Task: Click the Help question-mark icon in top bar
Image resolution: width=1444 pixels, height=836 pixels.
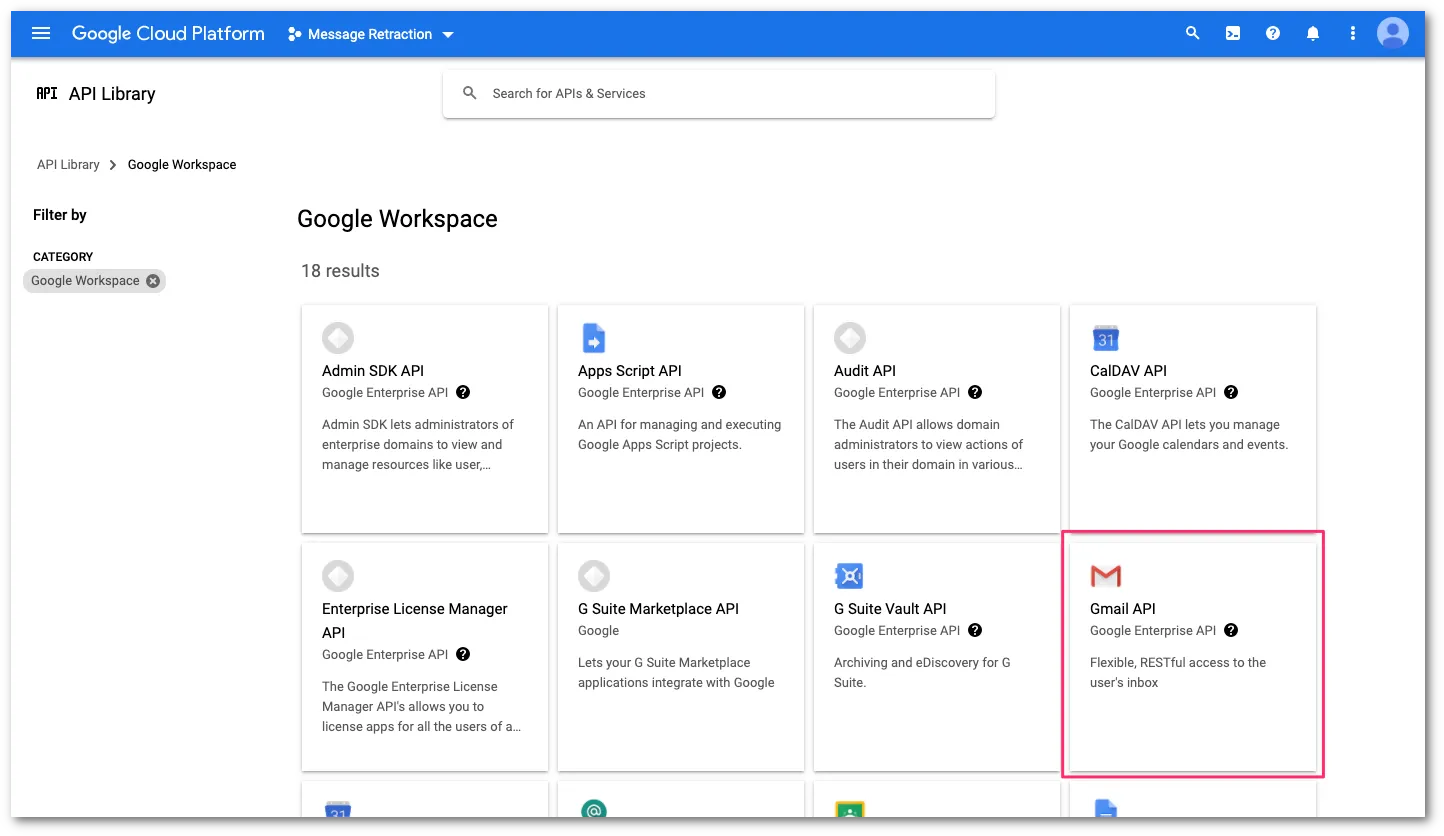Action: tap(1272, 33)
